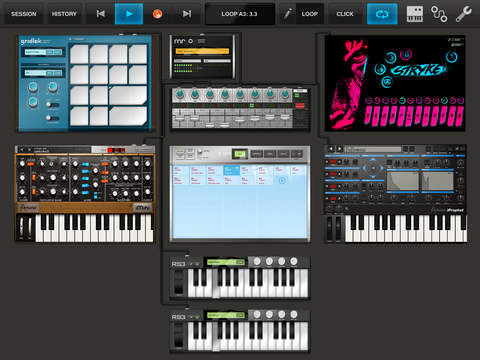The image size is (480, 360).
Task: Click the first dark button on sequencer header
Action: [x=256, y=154]
